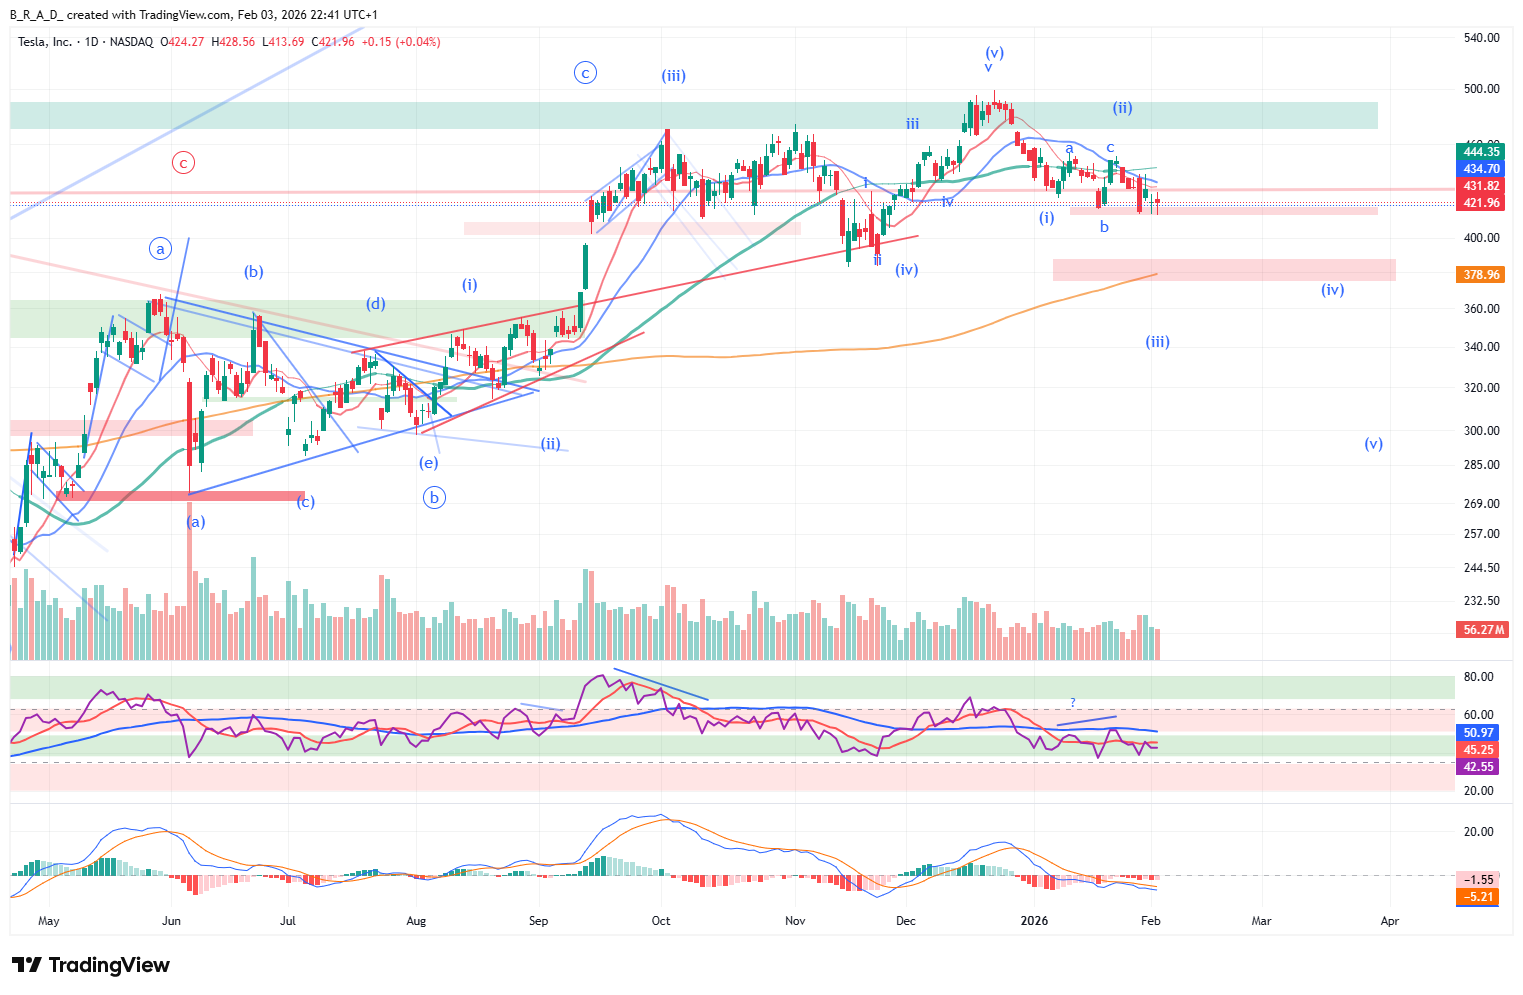Click the Tesla, Inc. symbol title

(45, 42)
